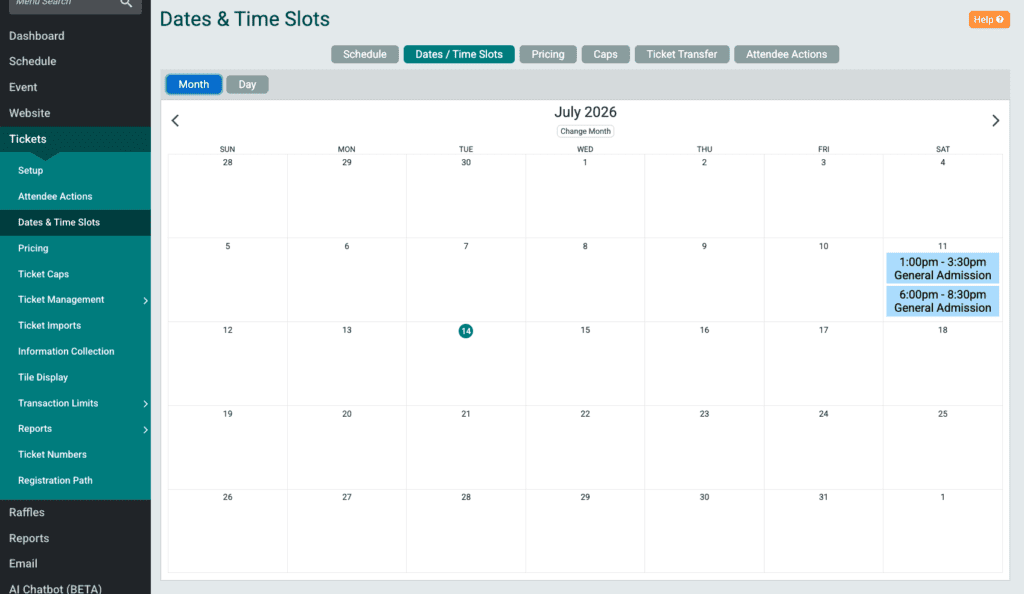Open Raffles in the sidebar
Screen dimensions: 1024x594
(27, 512)
